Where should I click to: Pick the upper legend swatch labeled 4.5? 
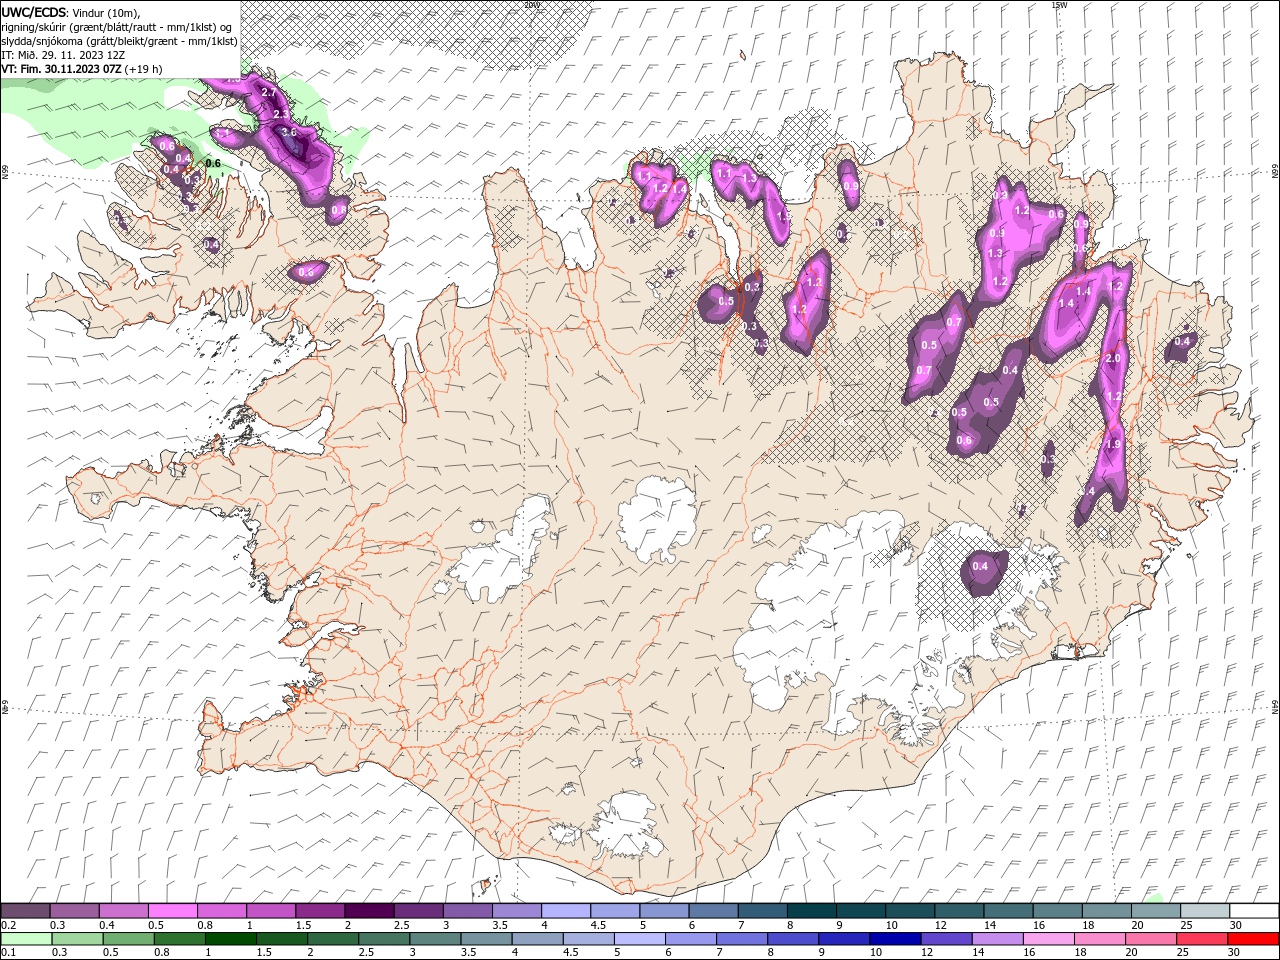[616, 911]
